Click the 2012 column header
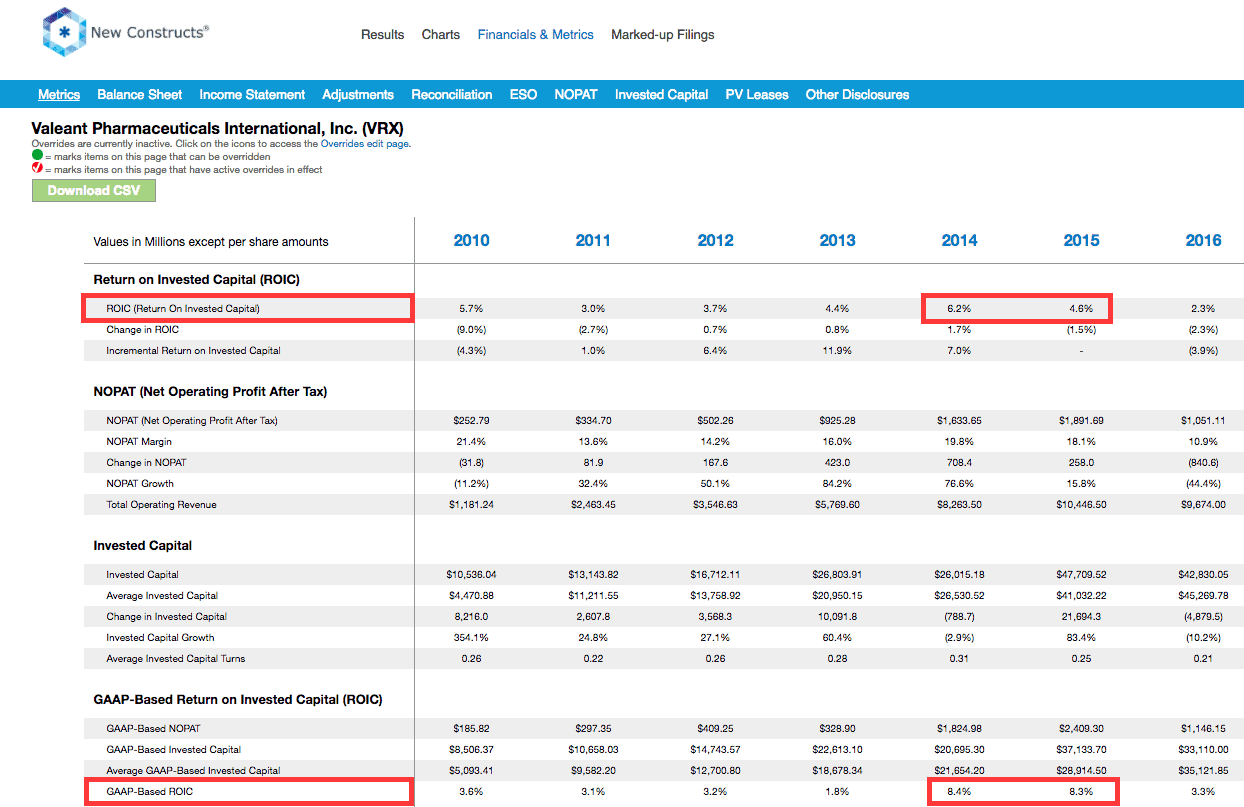 point(716,240)
